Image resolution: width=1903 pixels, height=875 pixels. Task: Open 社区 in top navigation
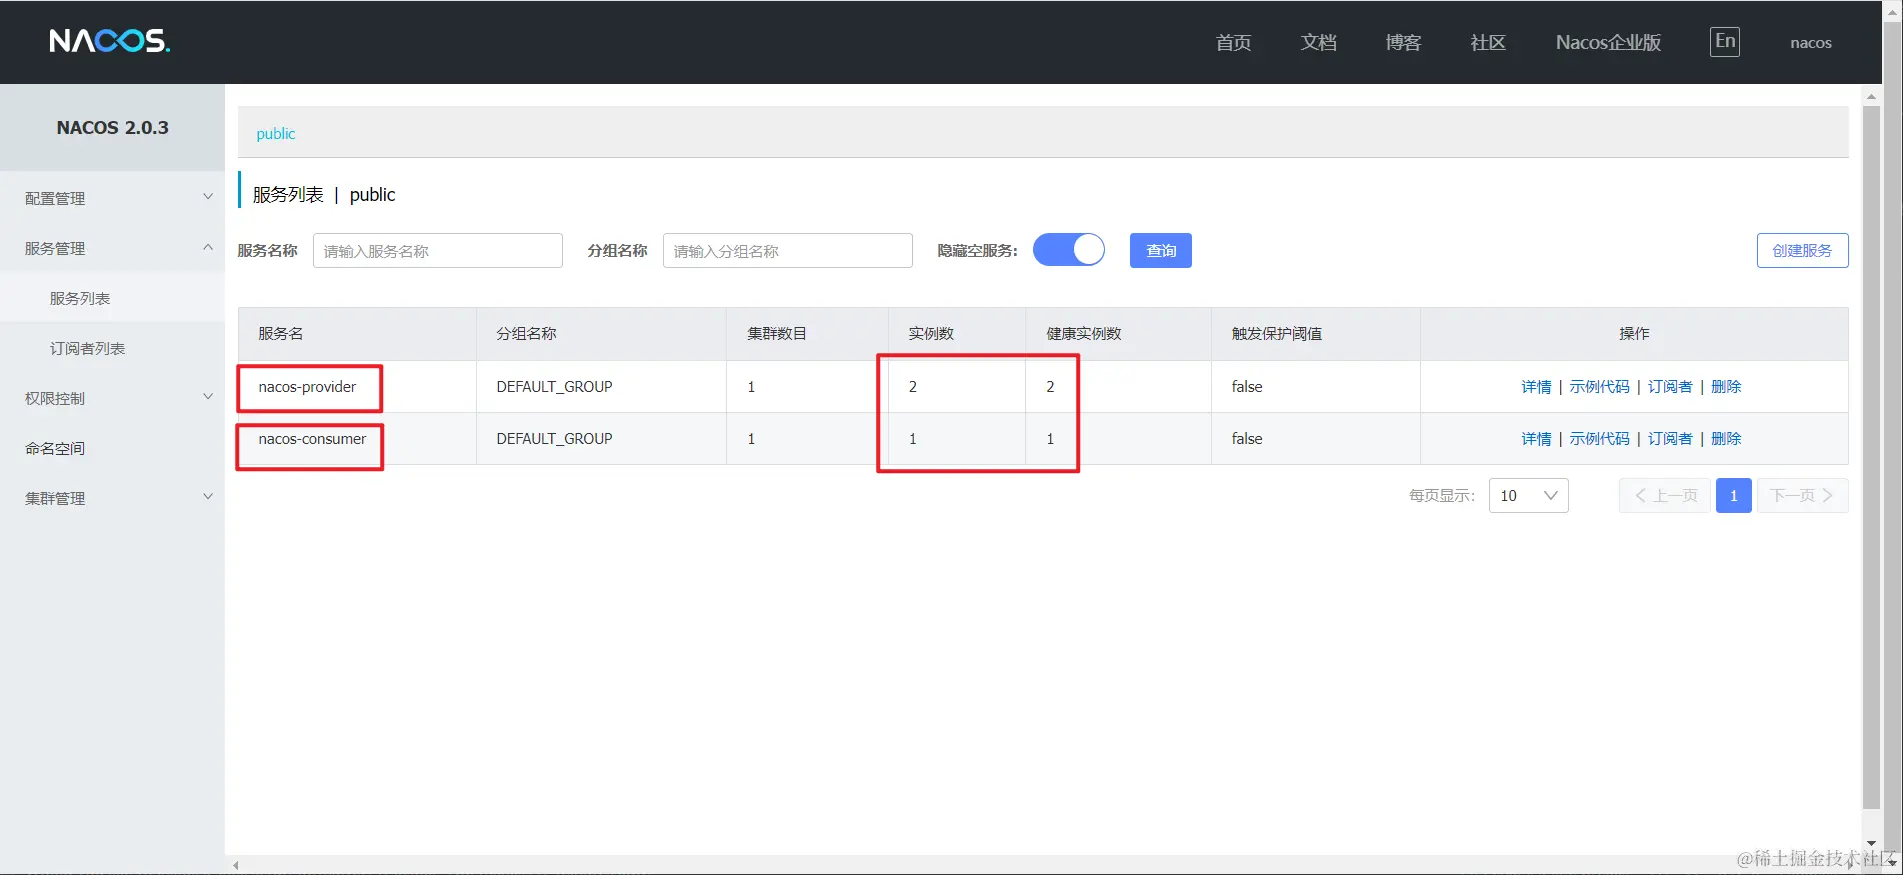point(1488,42)
